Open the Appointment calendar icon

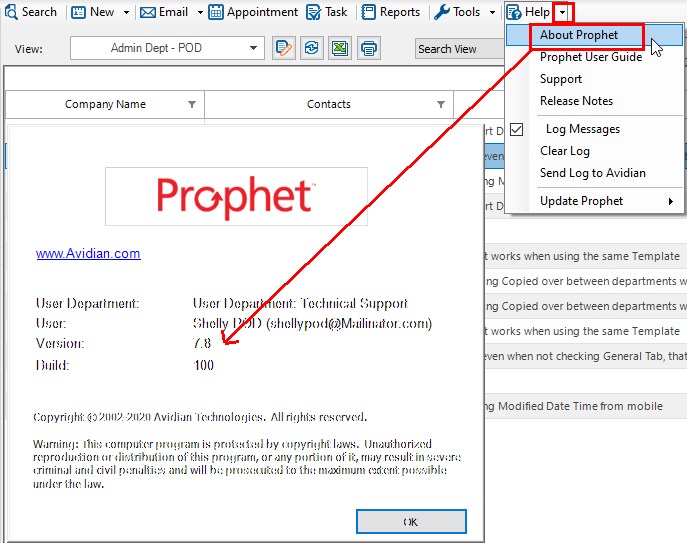[216, 12]
